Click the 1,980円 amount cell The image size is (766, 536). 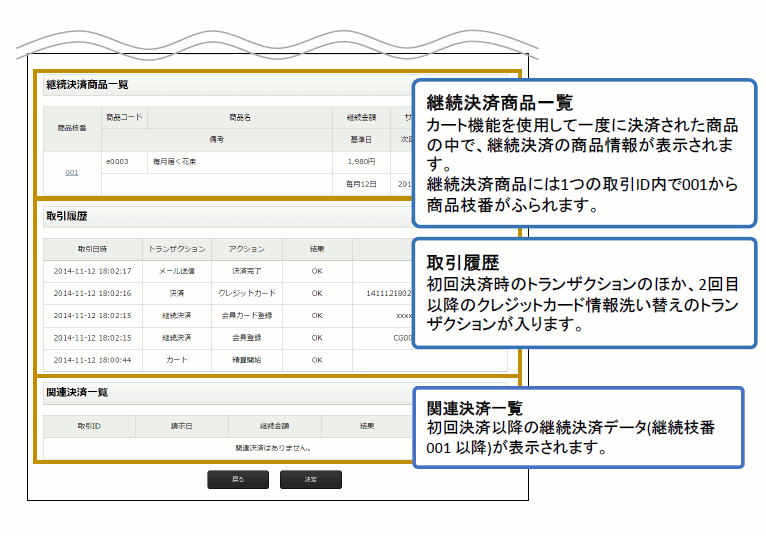pos(361,160)
